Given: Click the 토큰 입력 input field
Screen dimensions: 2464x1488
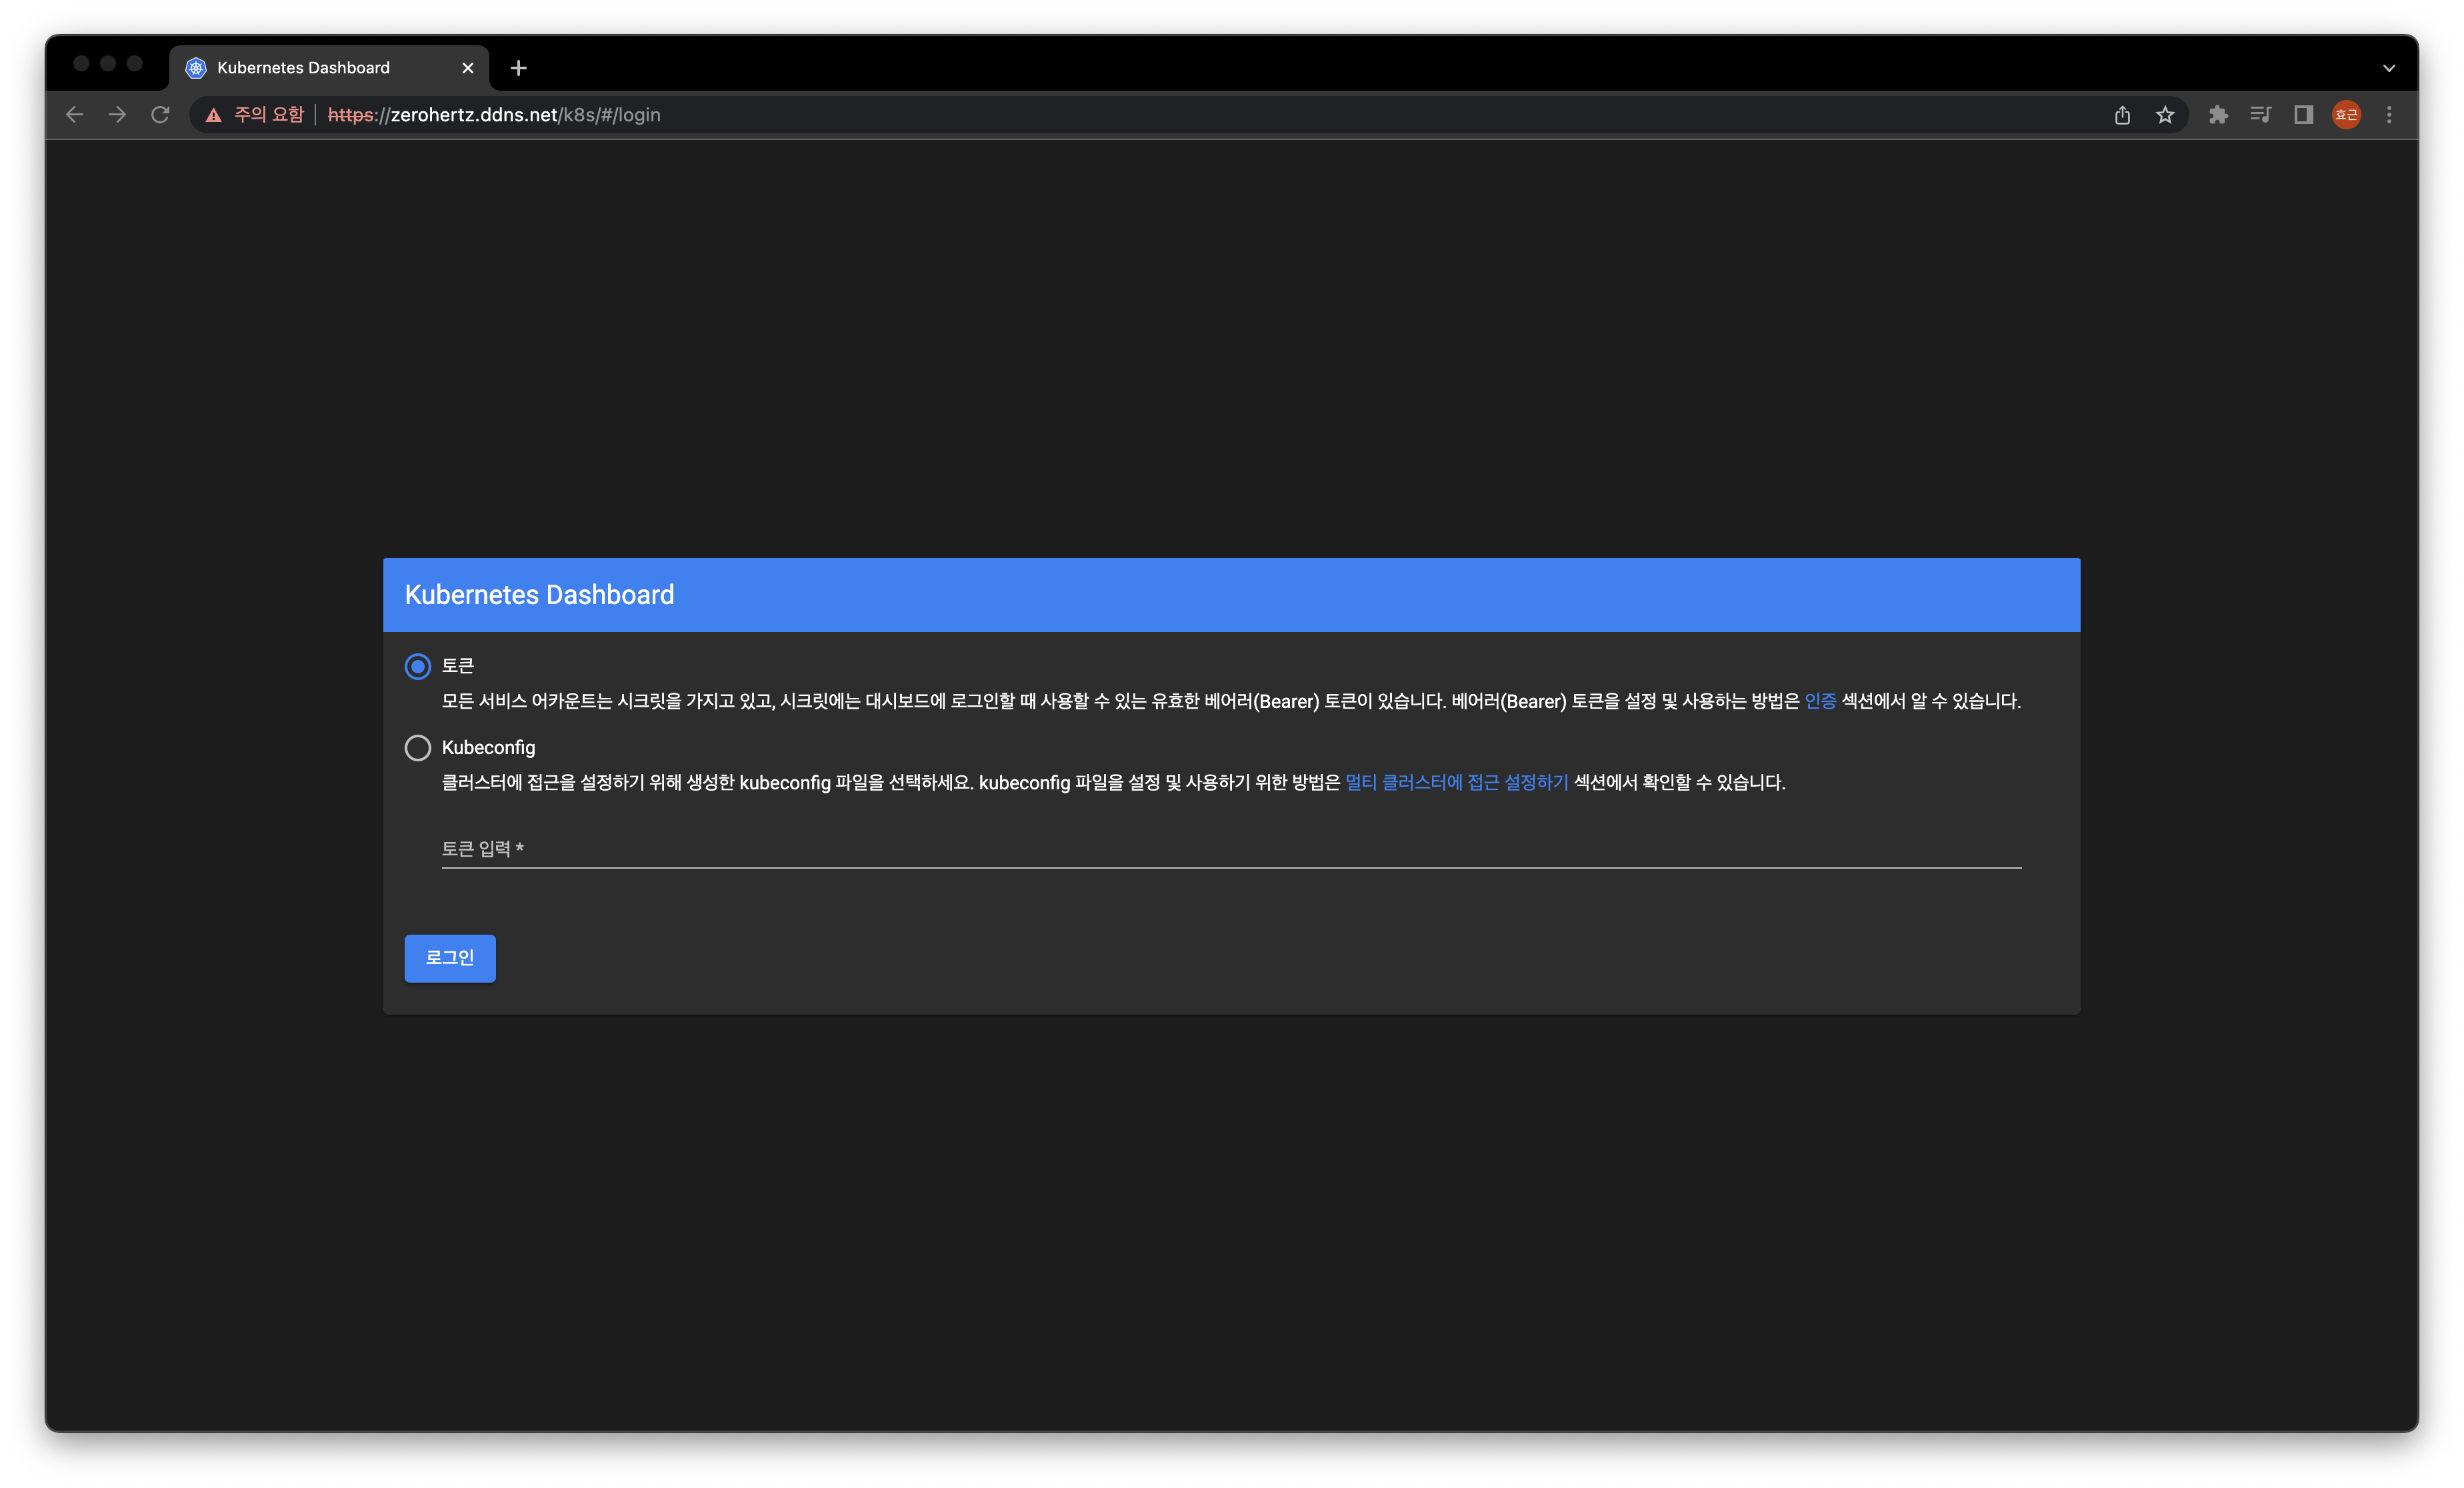Looking at the screenshot, I should [1231, 849].
